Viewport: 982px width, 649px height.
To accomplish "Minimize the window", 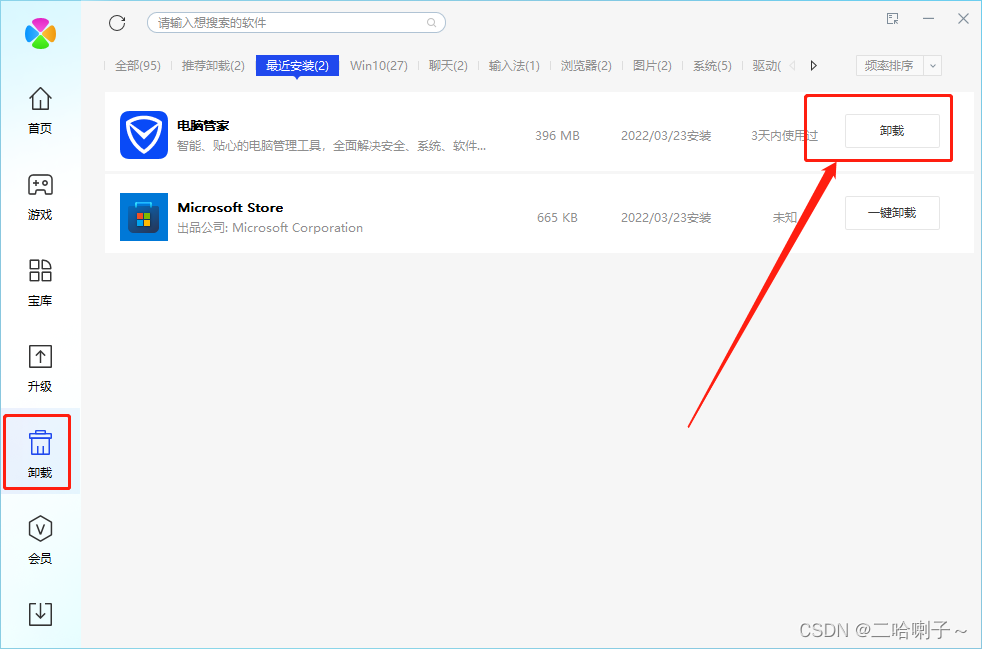I will tap(928, 19).
